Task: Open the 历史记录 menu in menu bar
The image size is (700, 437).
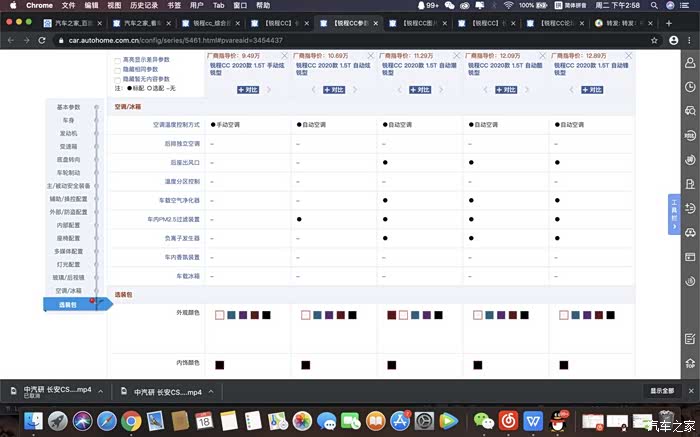Action: tap(145, 5)
